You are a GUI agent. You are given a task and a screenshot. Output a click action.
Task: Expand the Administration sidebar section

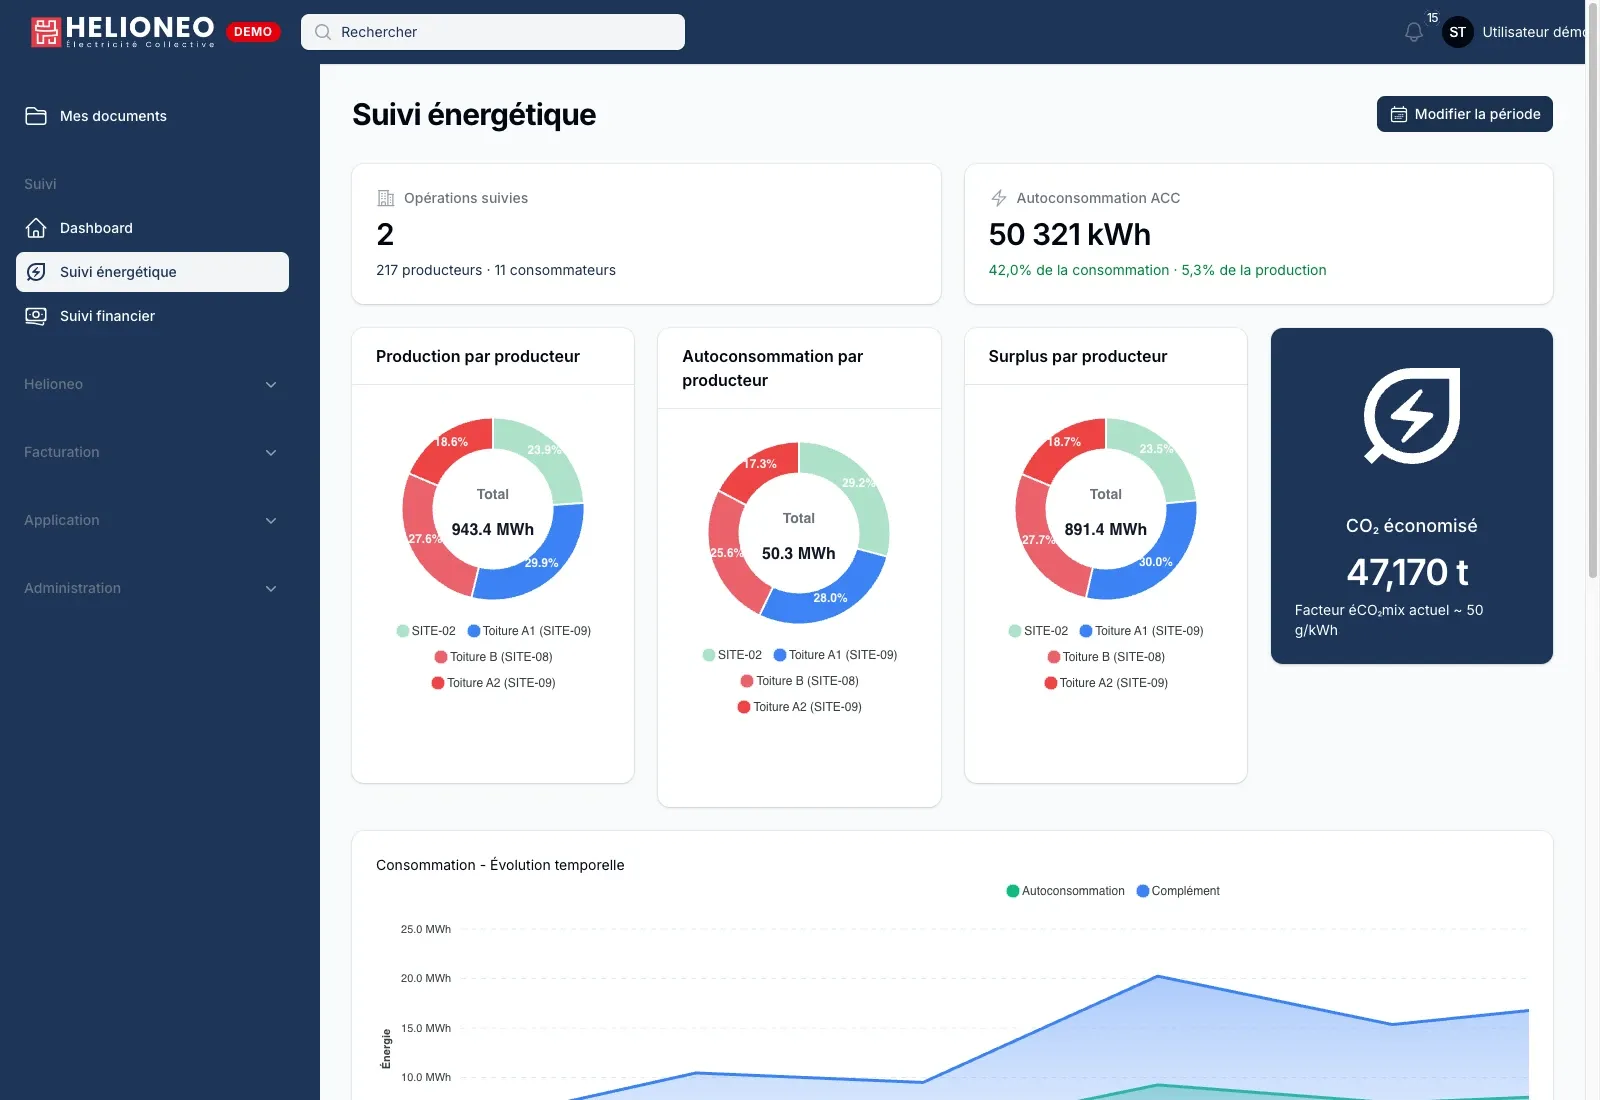(x=152, y=588)
